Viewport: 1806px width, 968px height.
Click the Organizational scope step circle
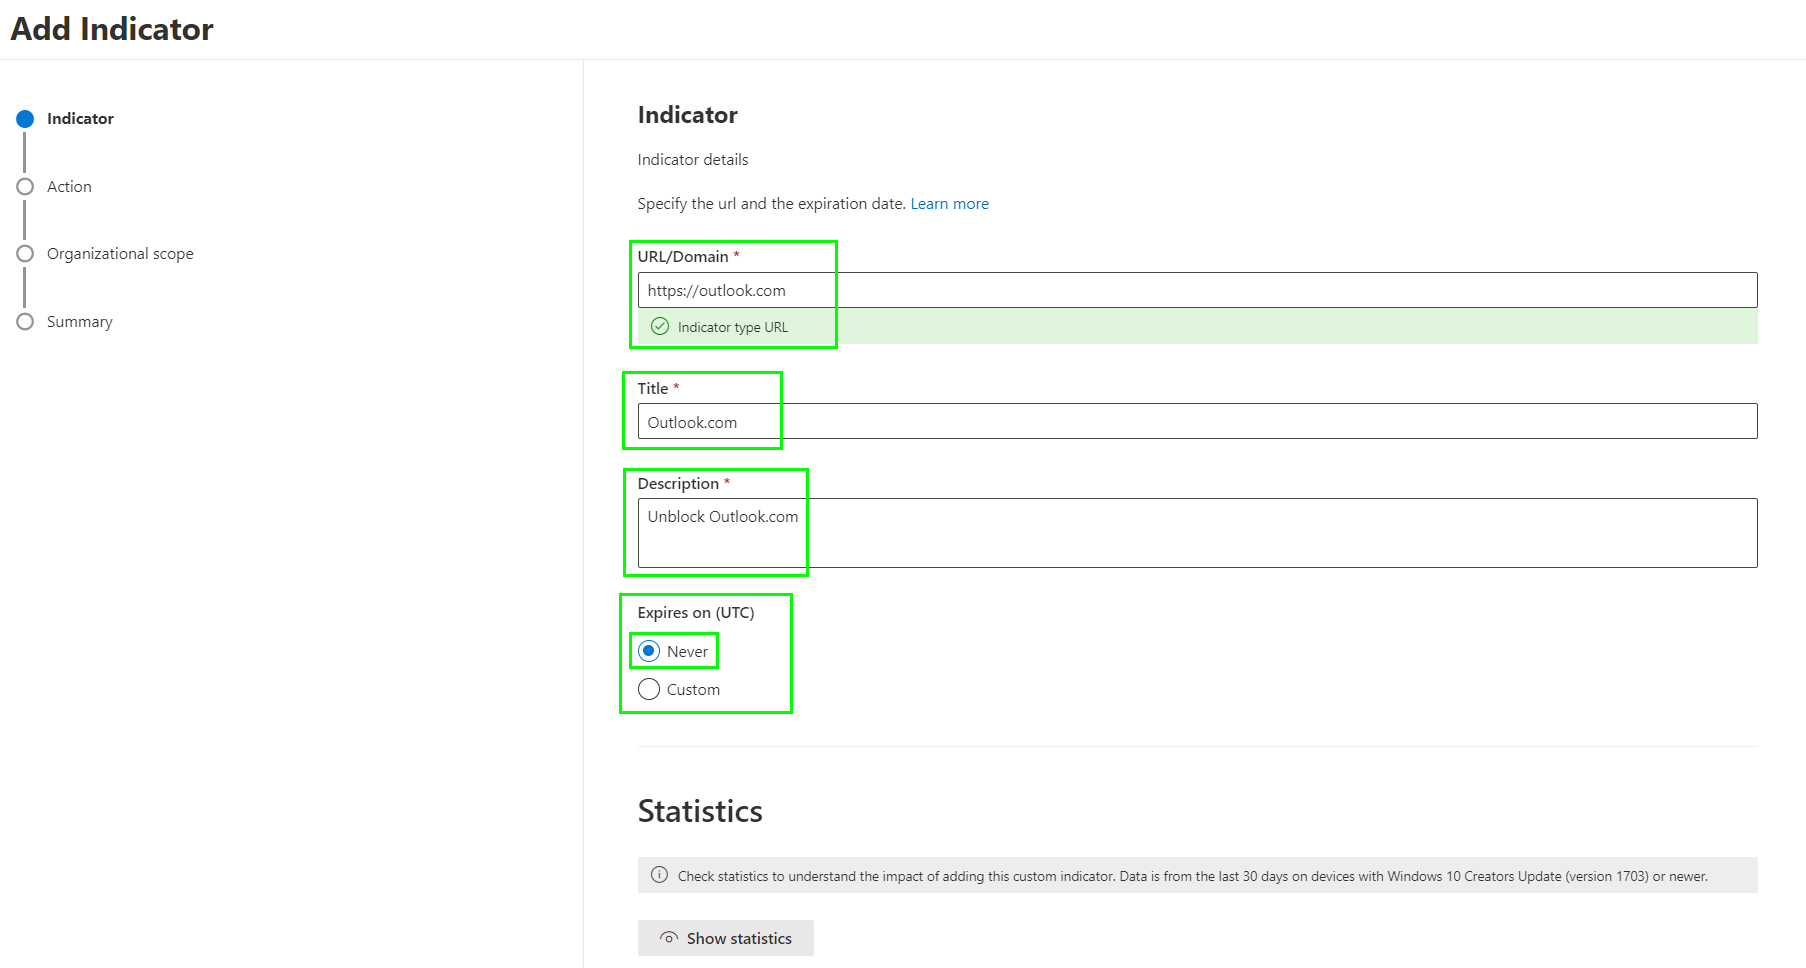pos(25,254)
